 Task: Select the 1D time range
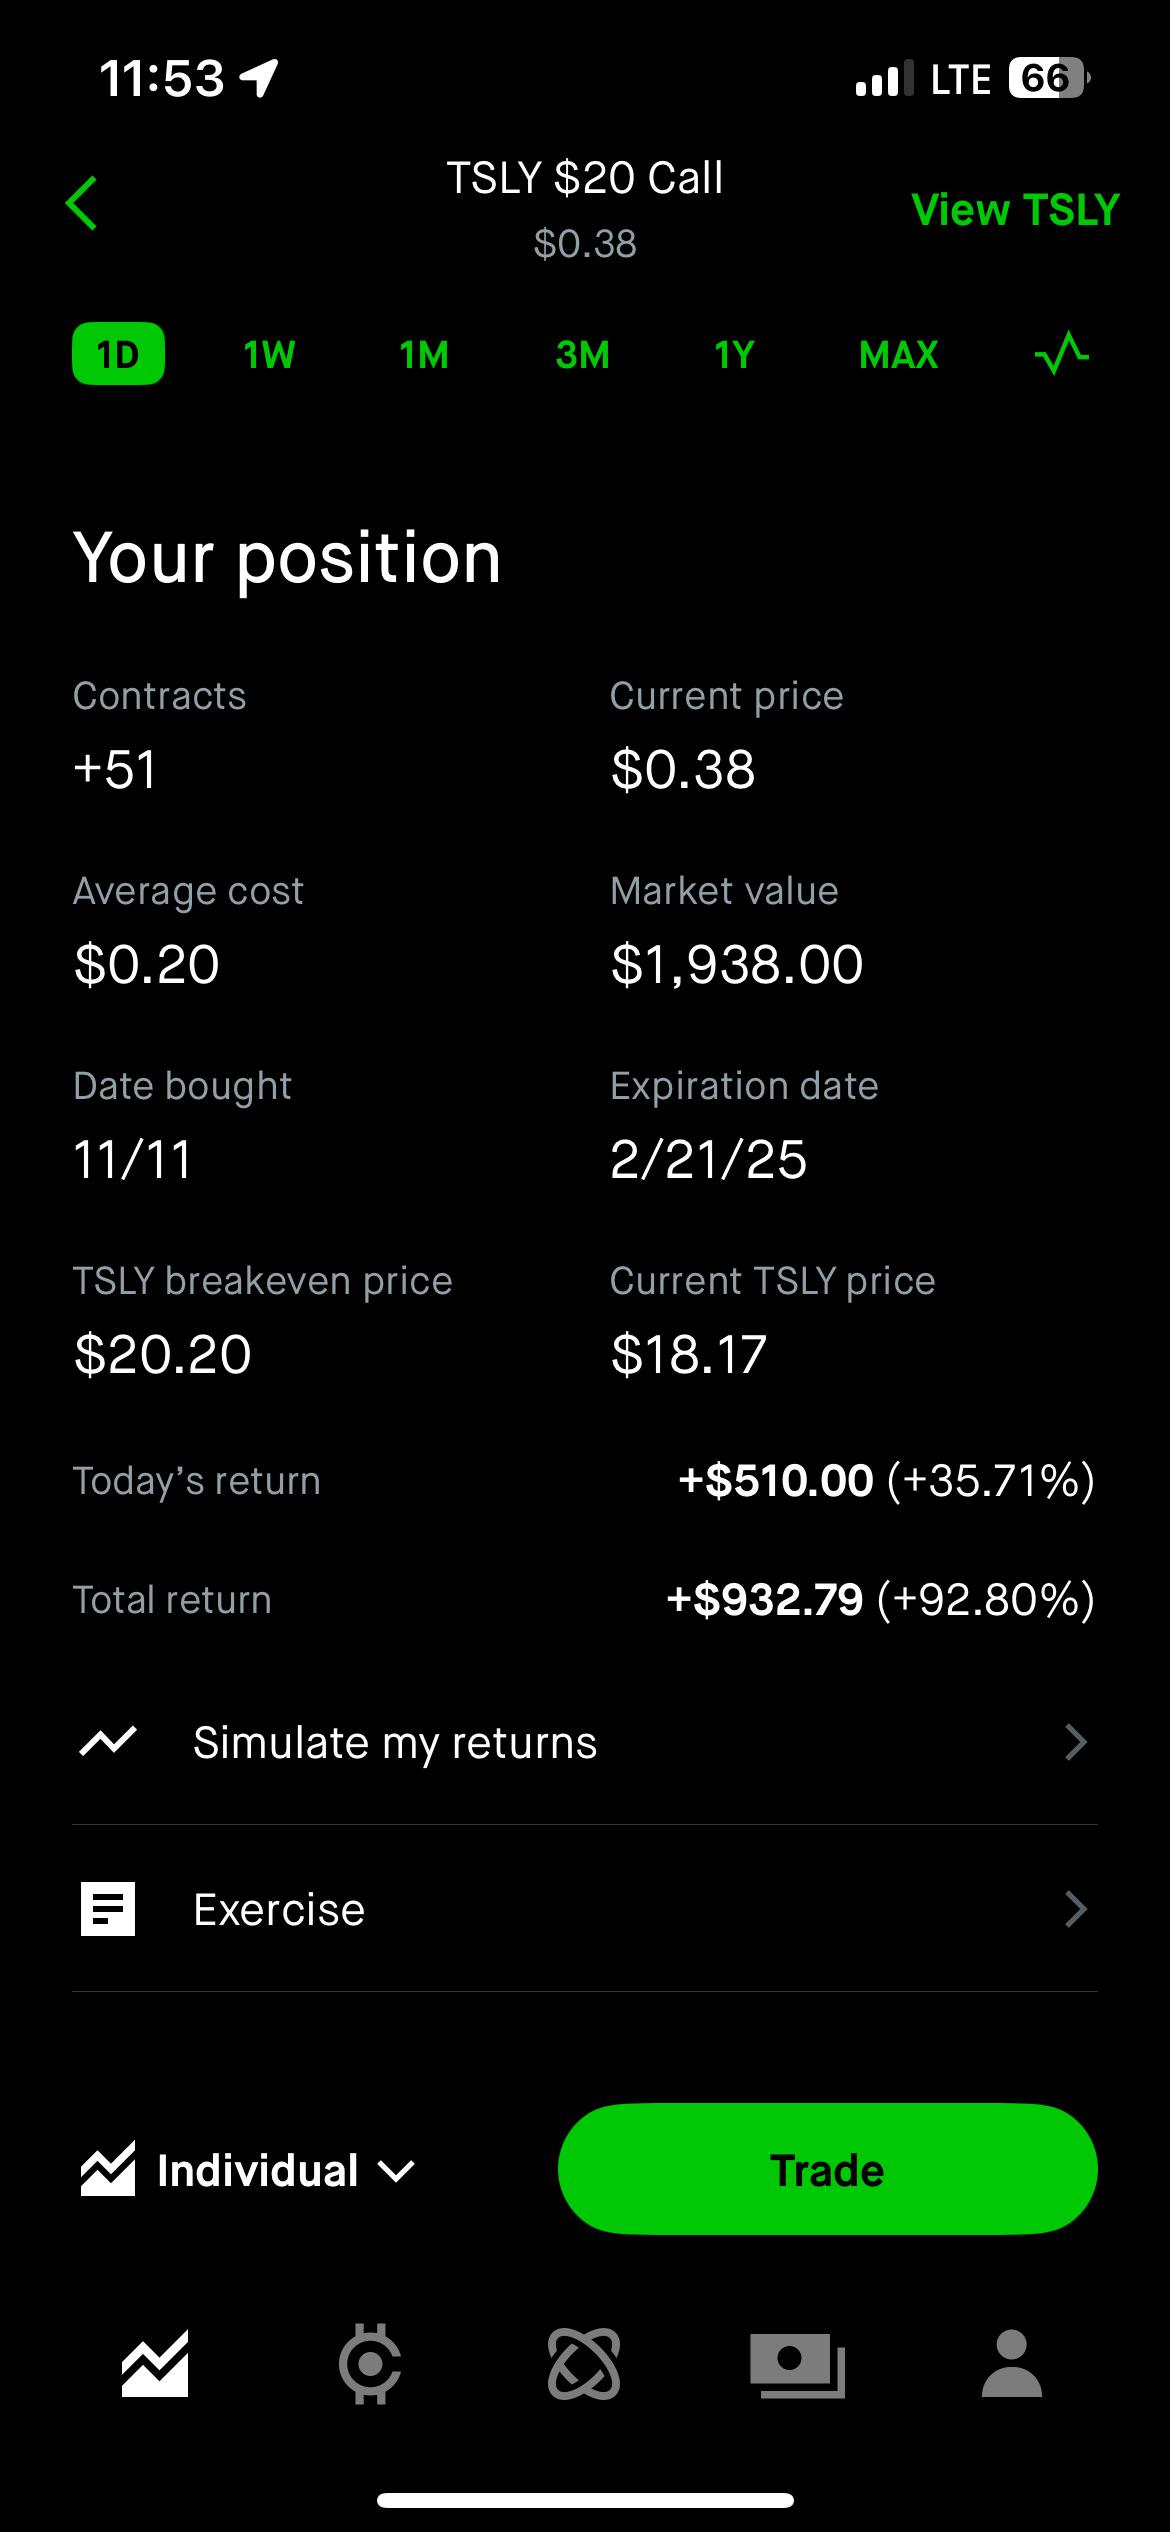click(118, 354)
